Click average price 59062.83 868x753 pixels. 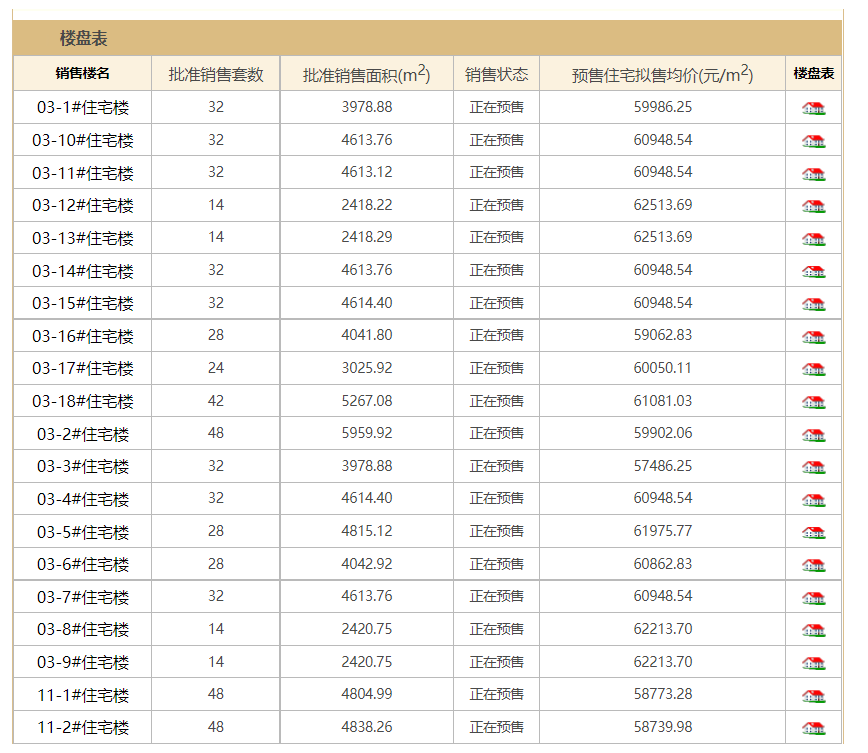(663, 335)
